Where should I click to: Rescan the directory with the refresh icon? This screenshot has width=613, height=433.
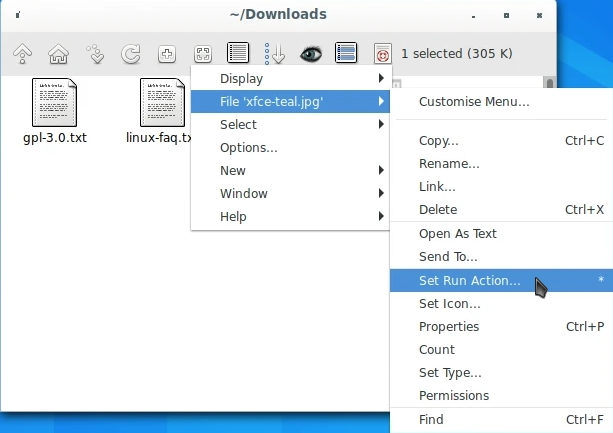(x=131, y=54)
